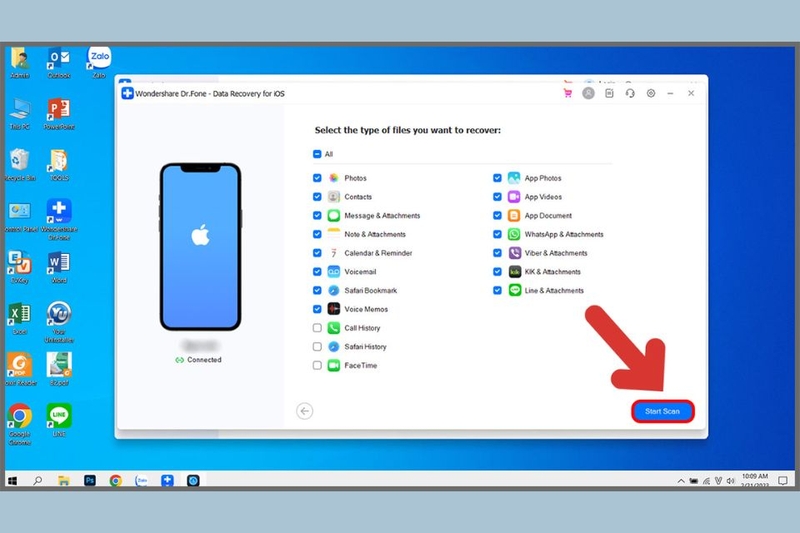Select the Word desktop shortcut
Screen dimensions: 800x533
[x=59, y=267]
